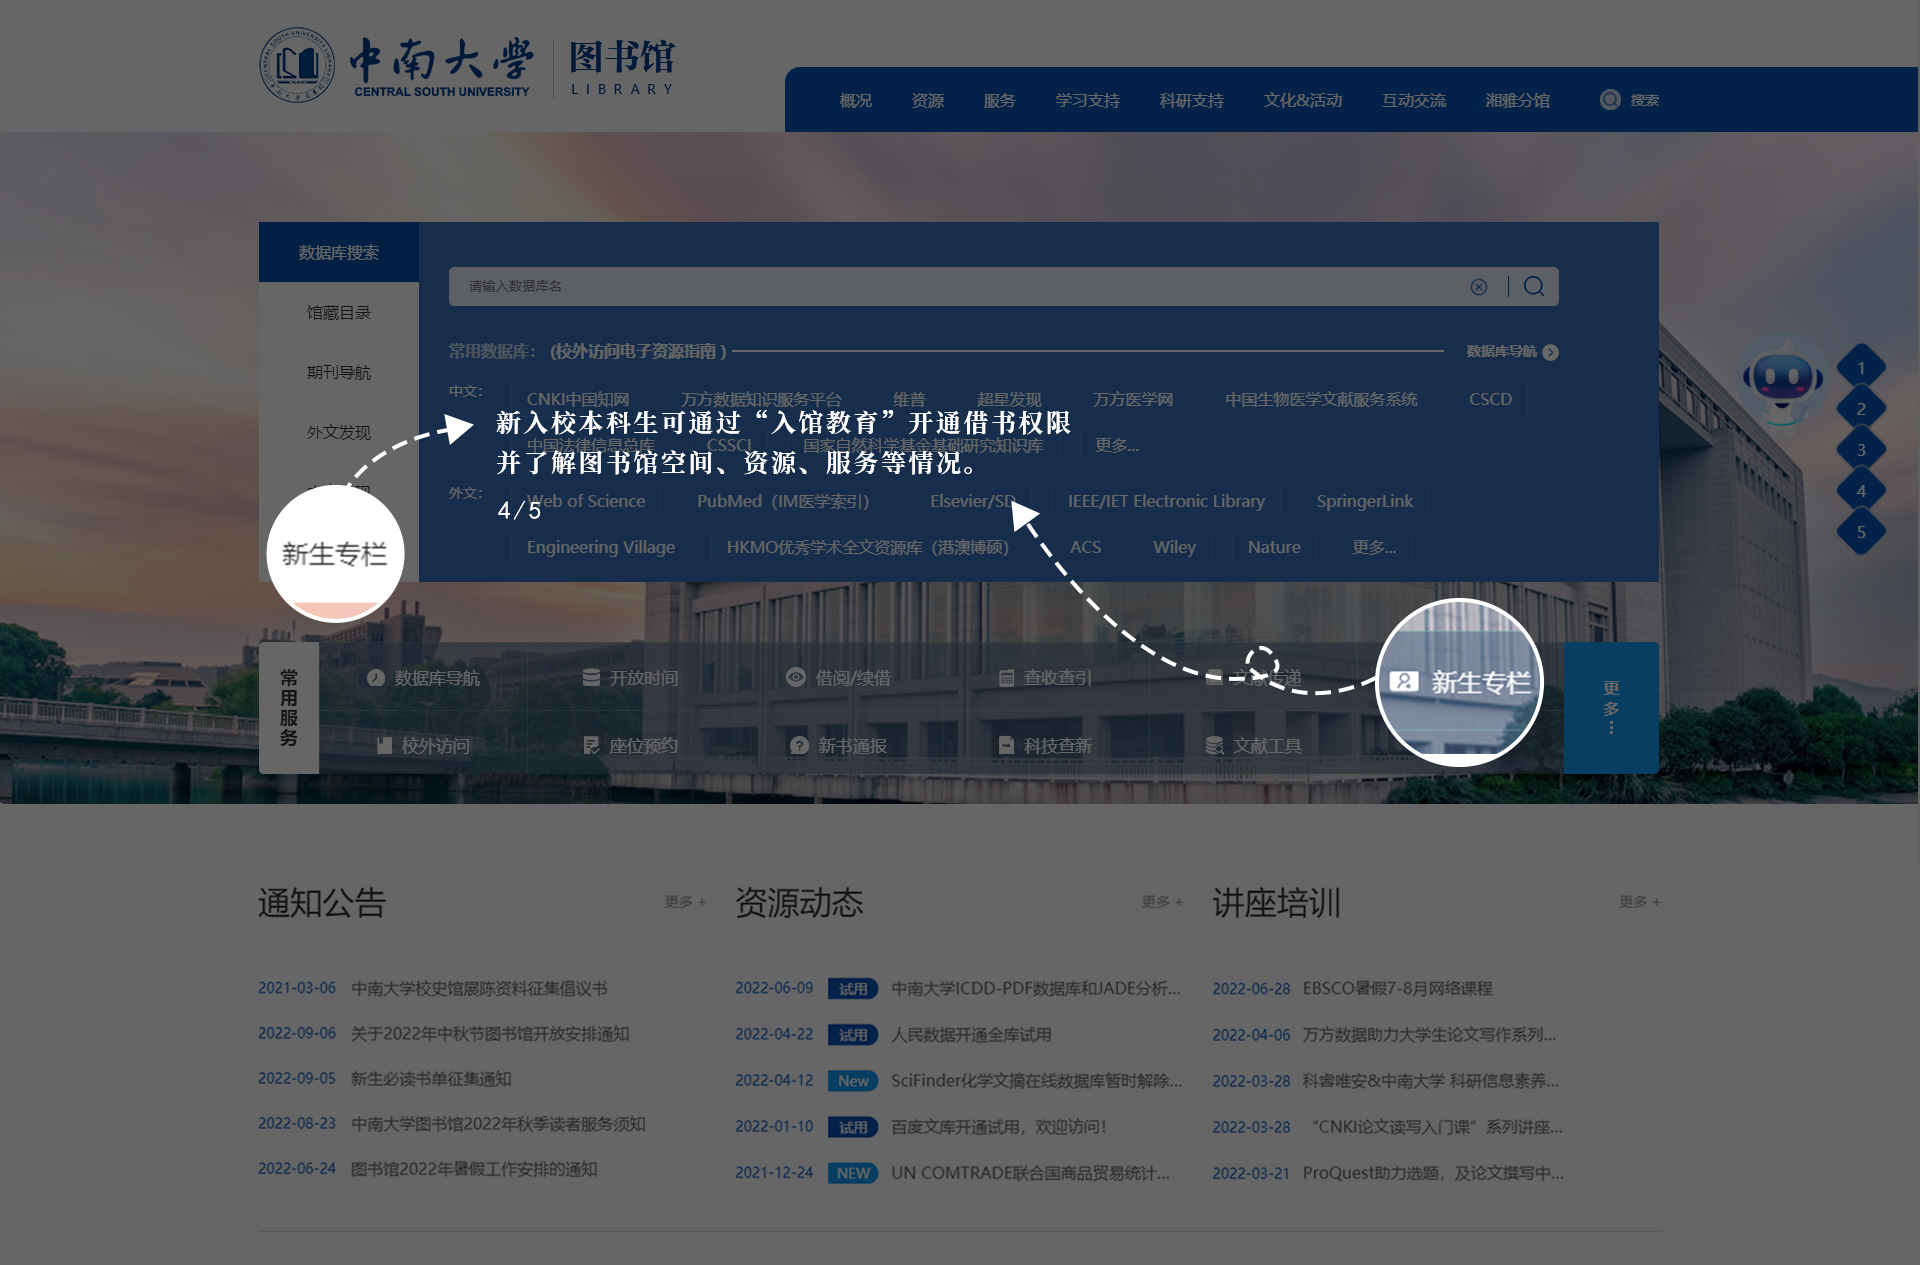Image resolution: width=1920 pixels, height=1265 pixels.
Task: Click the clear (X) icon in search field
Action: coord(1478,287)
